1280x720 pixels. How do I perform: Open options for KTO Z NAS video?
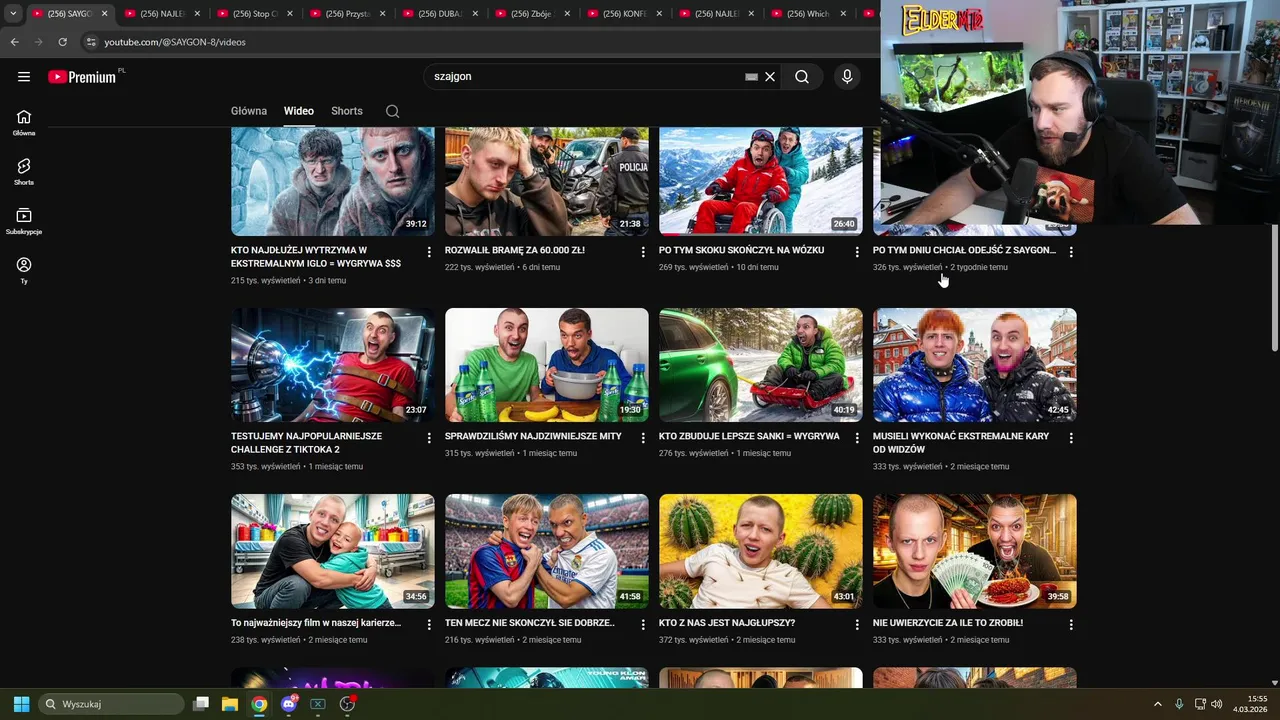857,624
